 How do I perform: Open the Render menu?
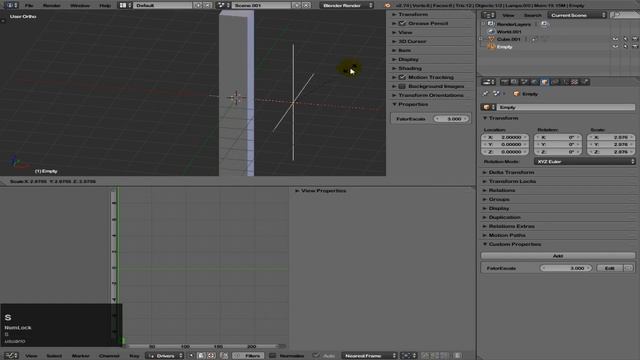coord(51,5)
